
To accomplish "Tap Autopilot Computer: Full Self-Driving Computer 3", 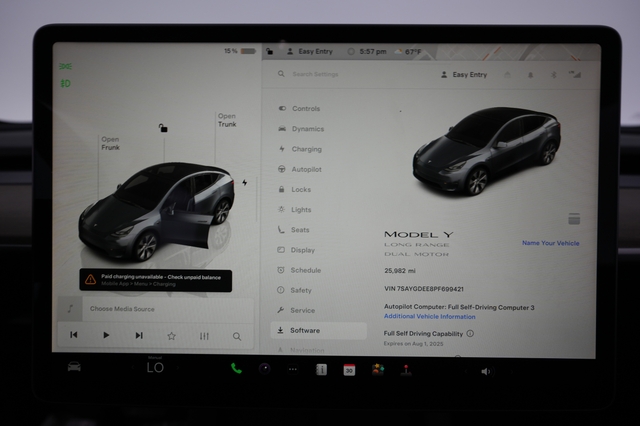I will click(x=459, y=307).
